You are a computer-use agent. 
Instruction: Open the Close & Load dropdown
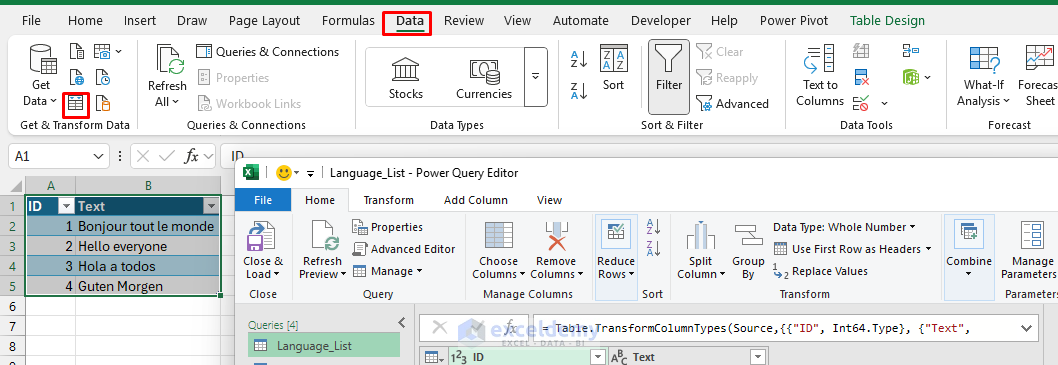click(x=262, y=274)
